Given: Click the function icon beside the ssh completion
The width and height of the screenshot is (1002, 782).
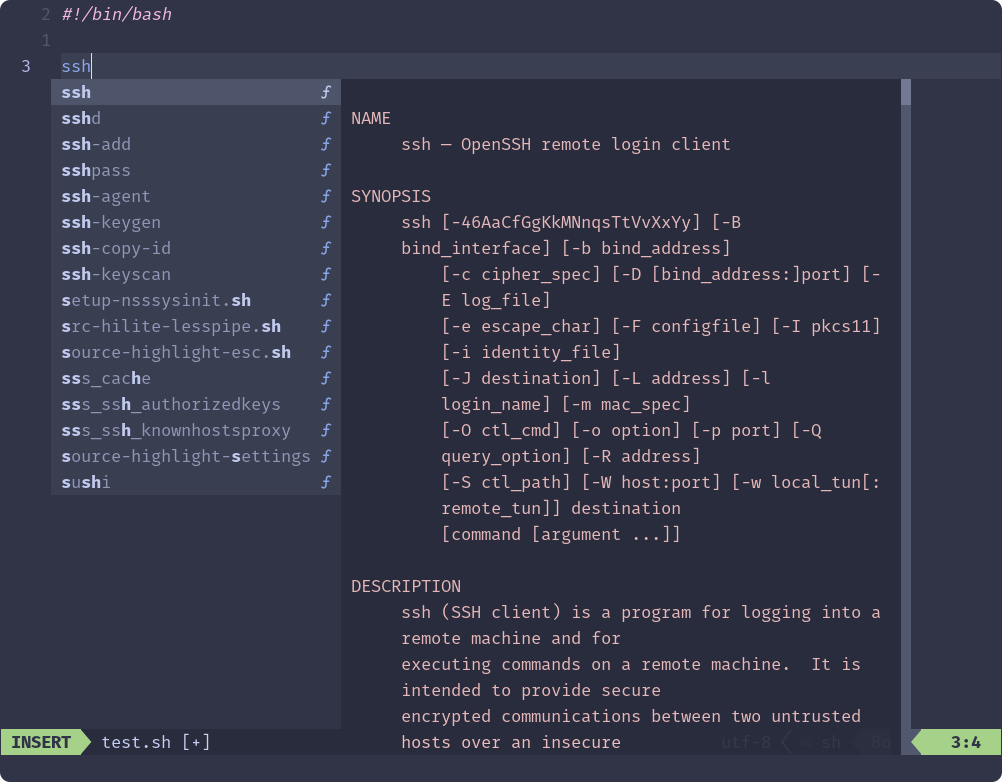Looking at the screenshot, I should [x=326, y=93].
